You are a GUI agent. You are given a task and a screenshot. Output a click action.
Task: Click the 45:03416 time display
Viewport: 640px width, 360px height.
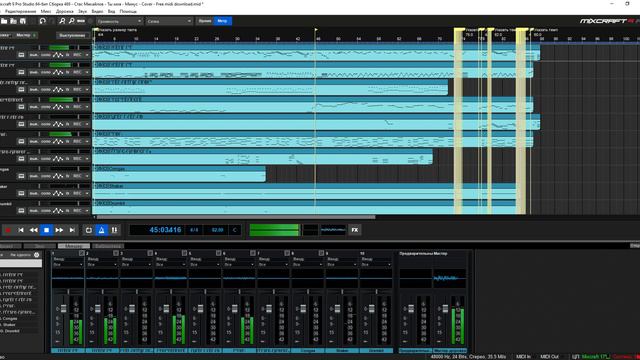165,230
